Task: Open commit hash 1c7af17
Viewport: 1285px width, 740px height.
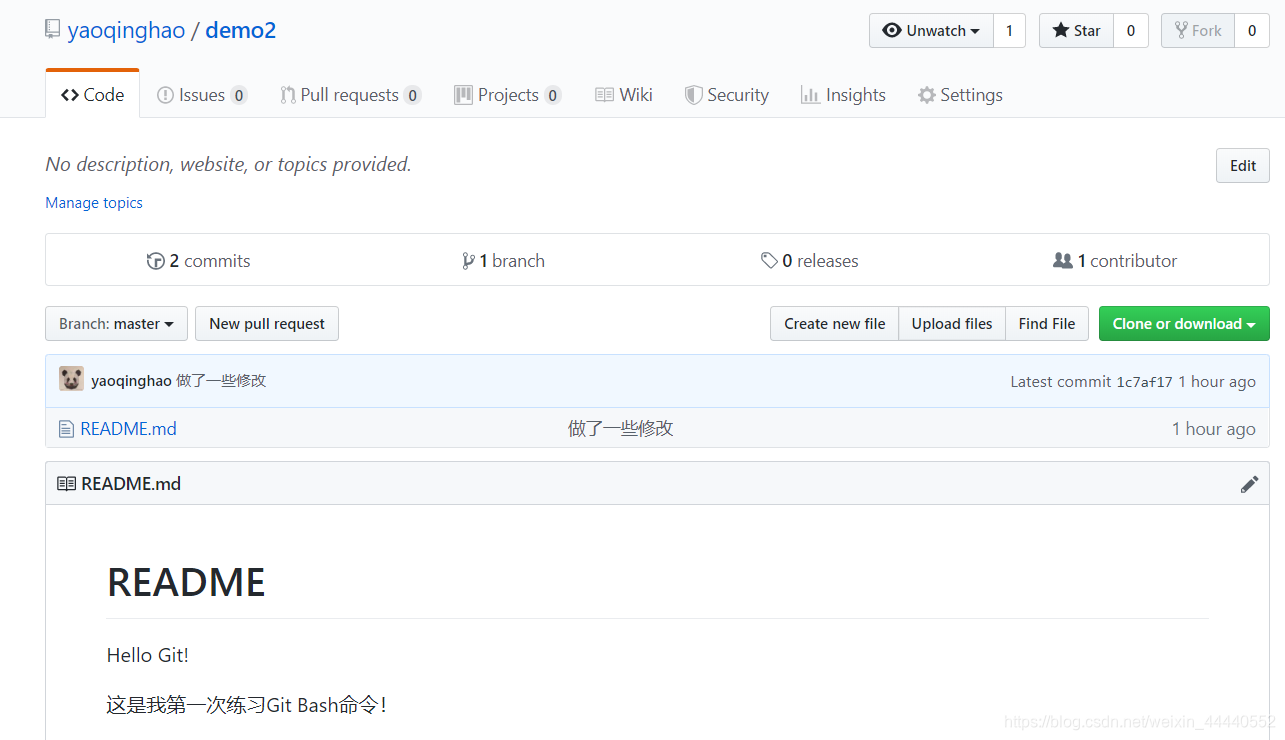Action: tap(1144, 382)
